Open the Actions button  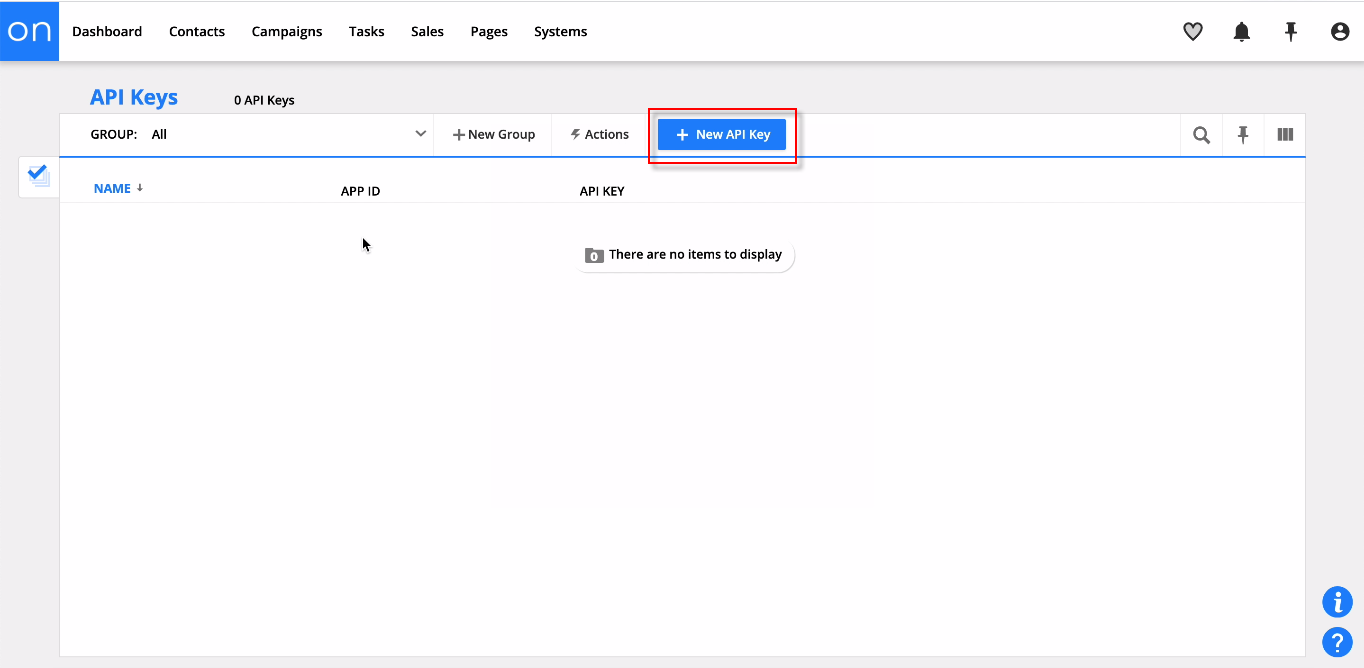(600, 135)
